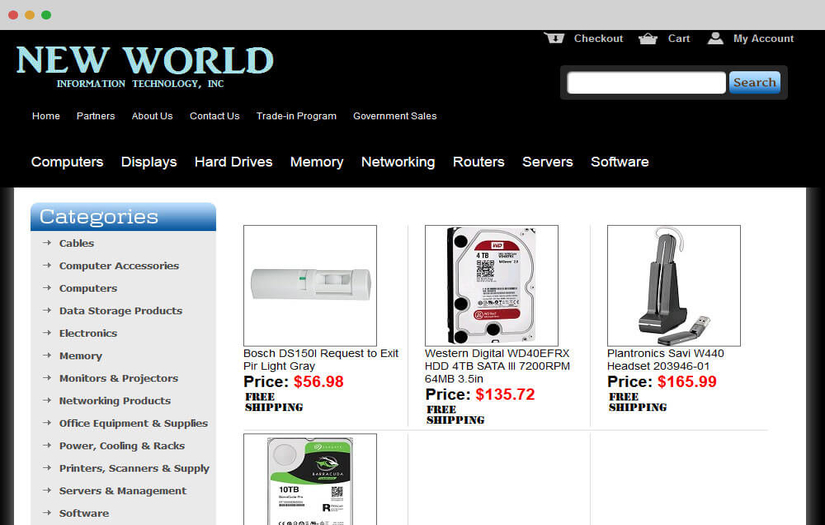Select Displays in the main navigation bar
The width and height of the screenshot is (825, 525).
[x=149, y=162]
